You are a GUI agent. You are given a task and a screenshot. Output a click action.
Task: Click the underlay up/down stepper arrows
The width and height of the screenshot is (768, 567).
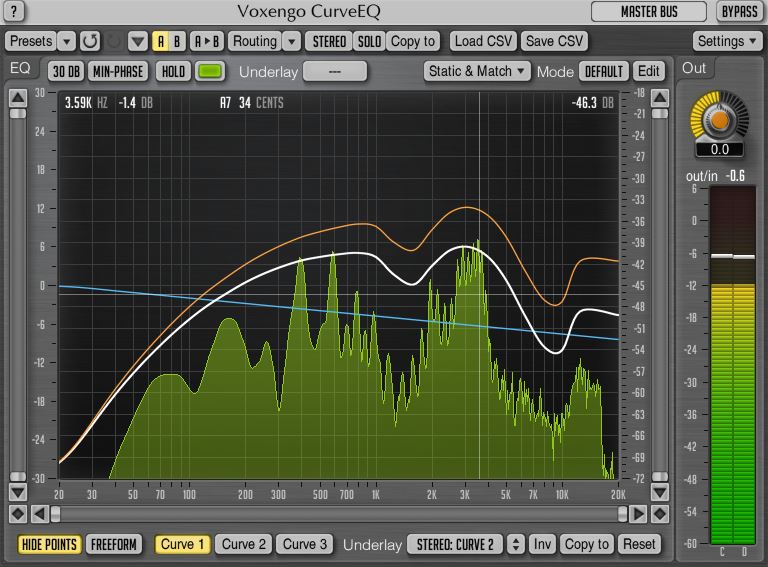(x=515, y=544)
